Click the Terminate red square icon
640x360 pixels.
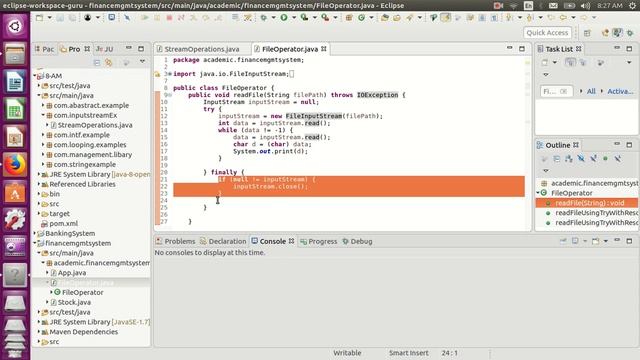[169, 18]
